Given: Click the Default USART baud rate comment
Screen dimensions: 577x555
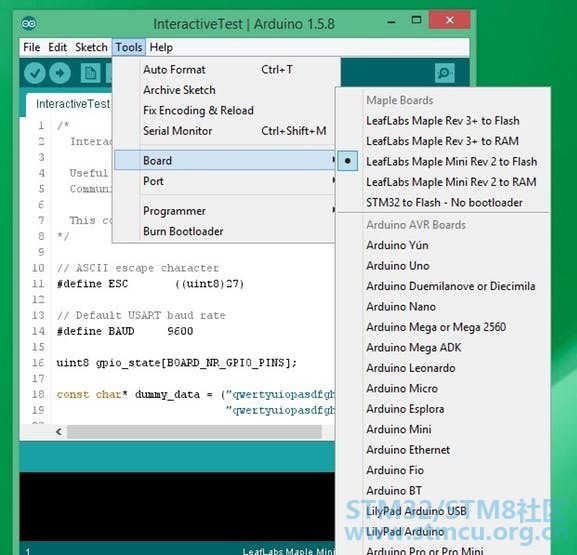Looking at the screenshot, I should click(x=141, y=315).
